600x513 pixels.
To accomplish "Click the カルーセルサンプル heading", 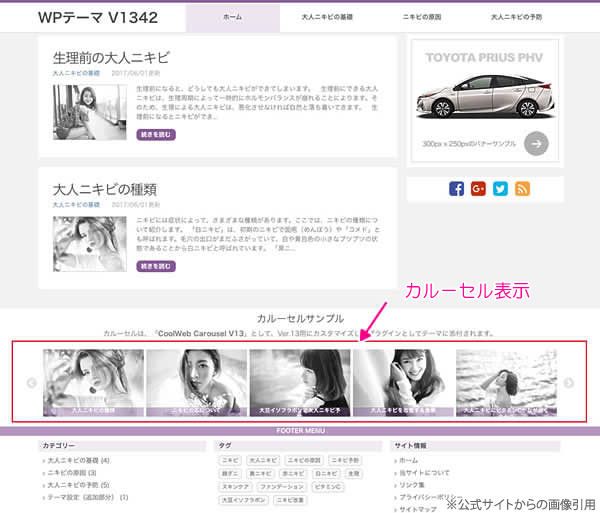I will coord(300,318).
